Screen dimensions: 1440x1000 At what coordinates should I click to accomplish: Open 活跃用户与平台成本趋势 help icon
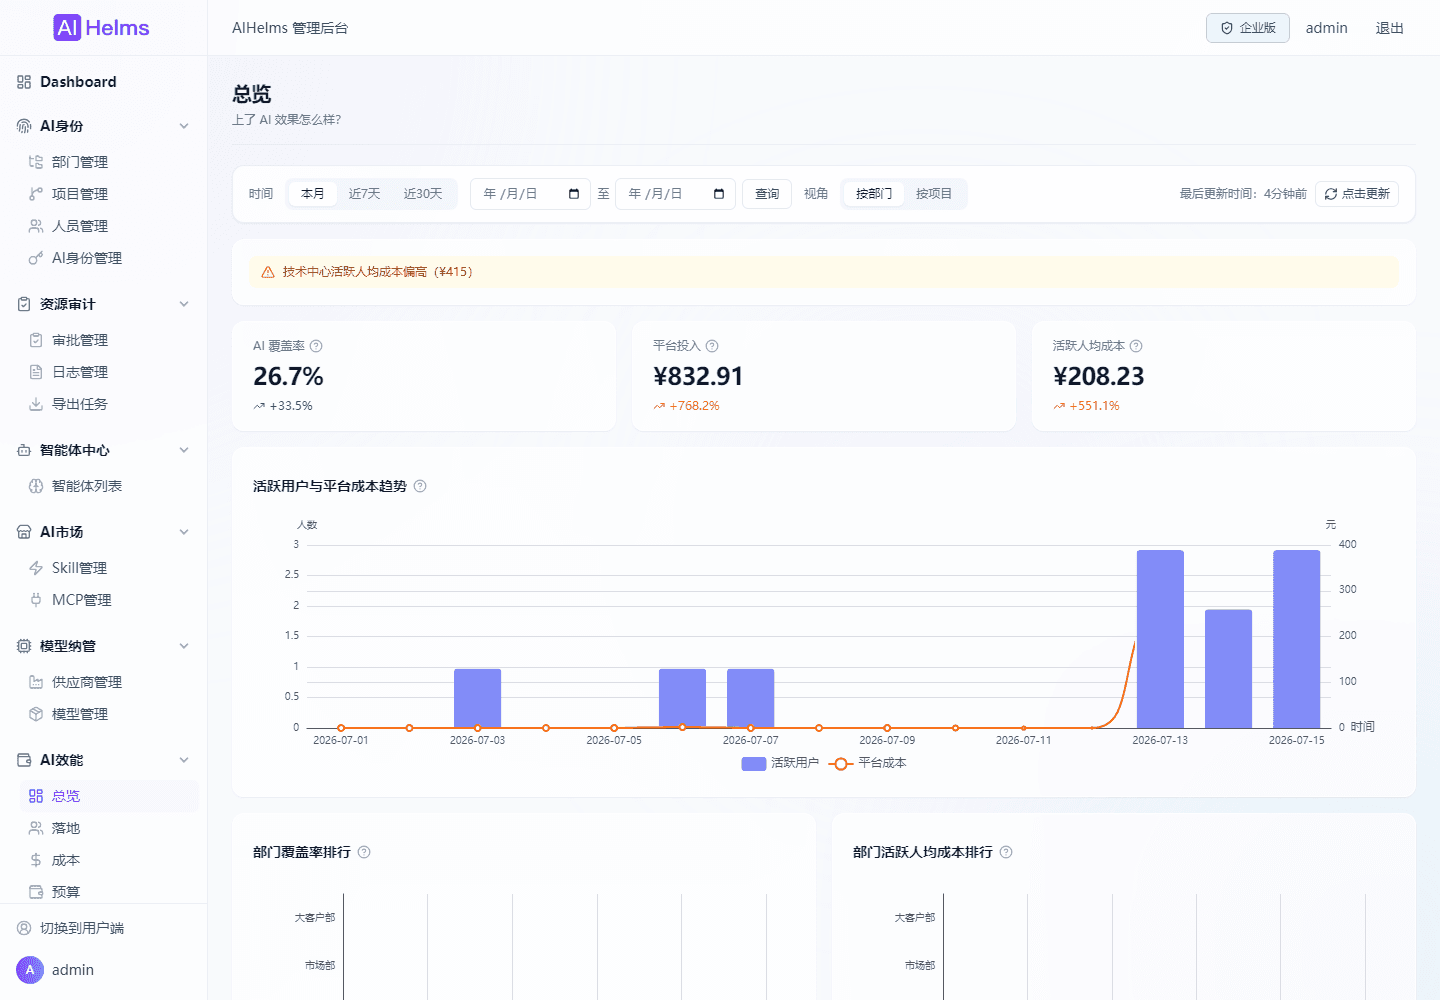tap(420, 486)
